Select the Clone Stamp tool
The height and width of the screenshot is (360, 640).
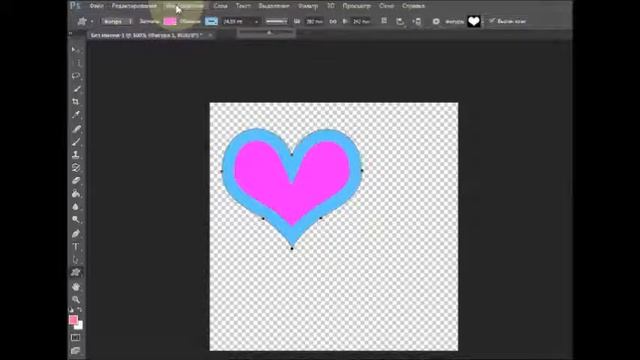[x=76, y=155]
